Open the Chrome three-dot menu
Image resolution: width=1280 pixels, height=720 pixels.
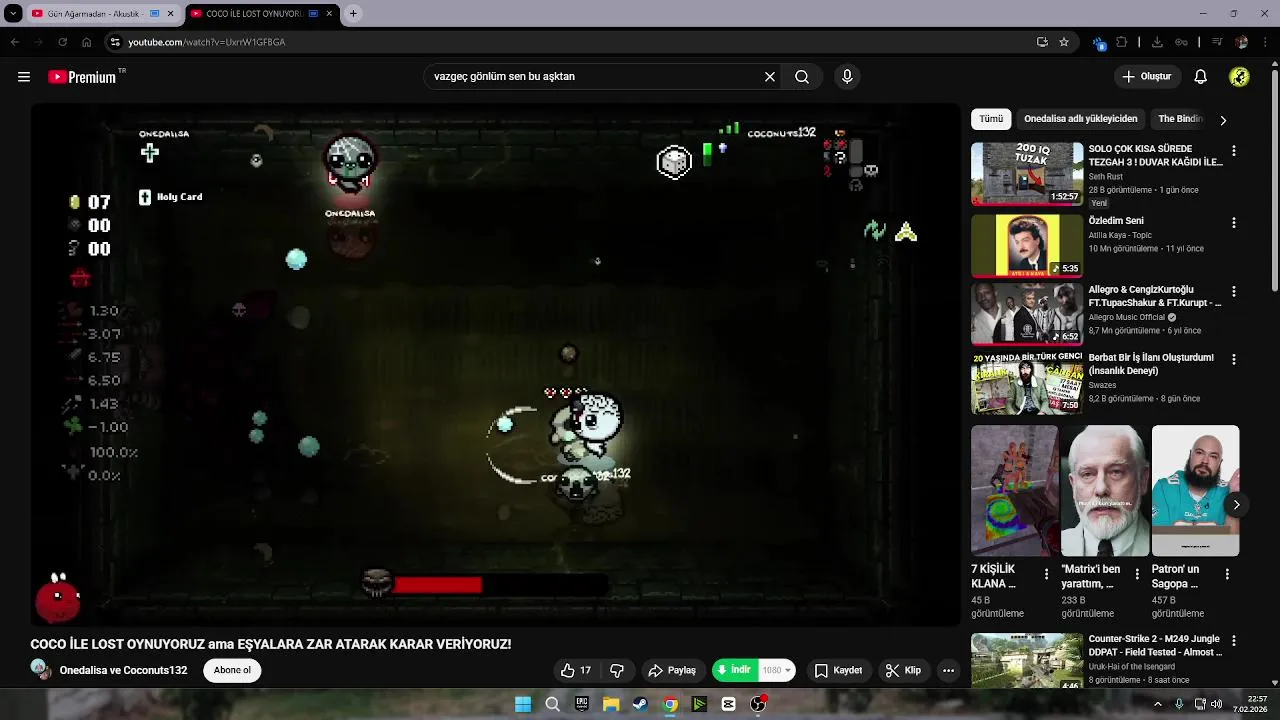[1265, 42]
